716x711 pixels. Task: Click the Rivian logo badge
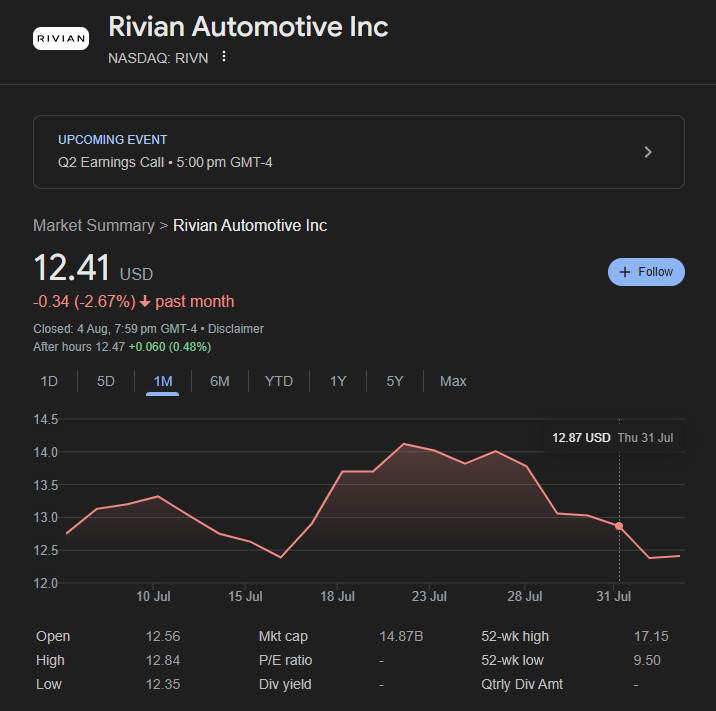(61, 39)
